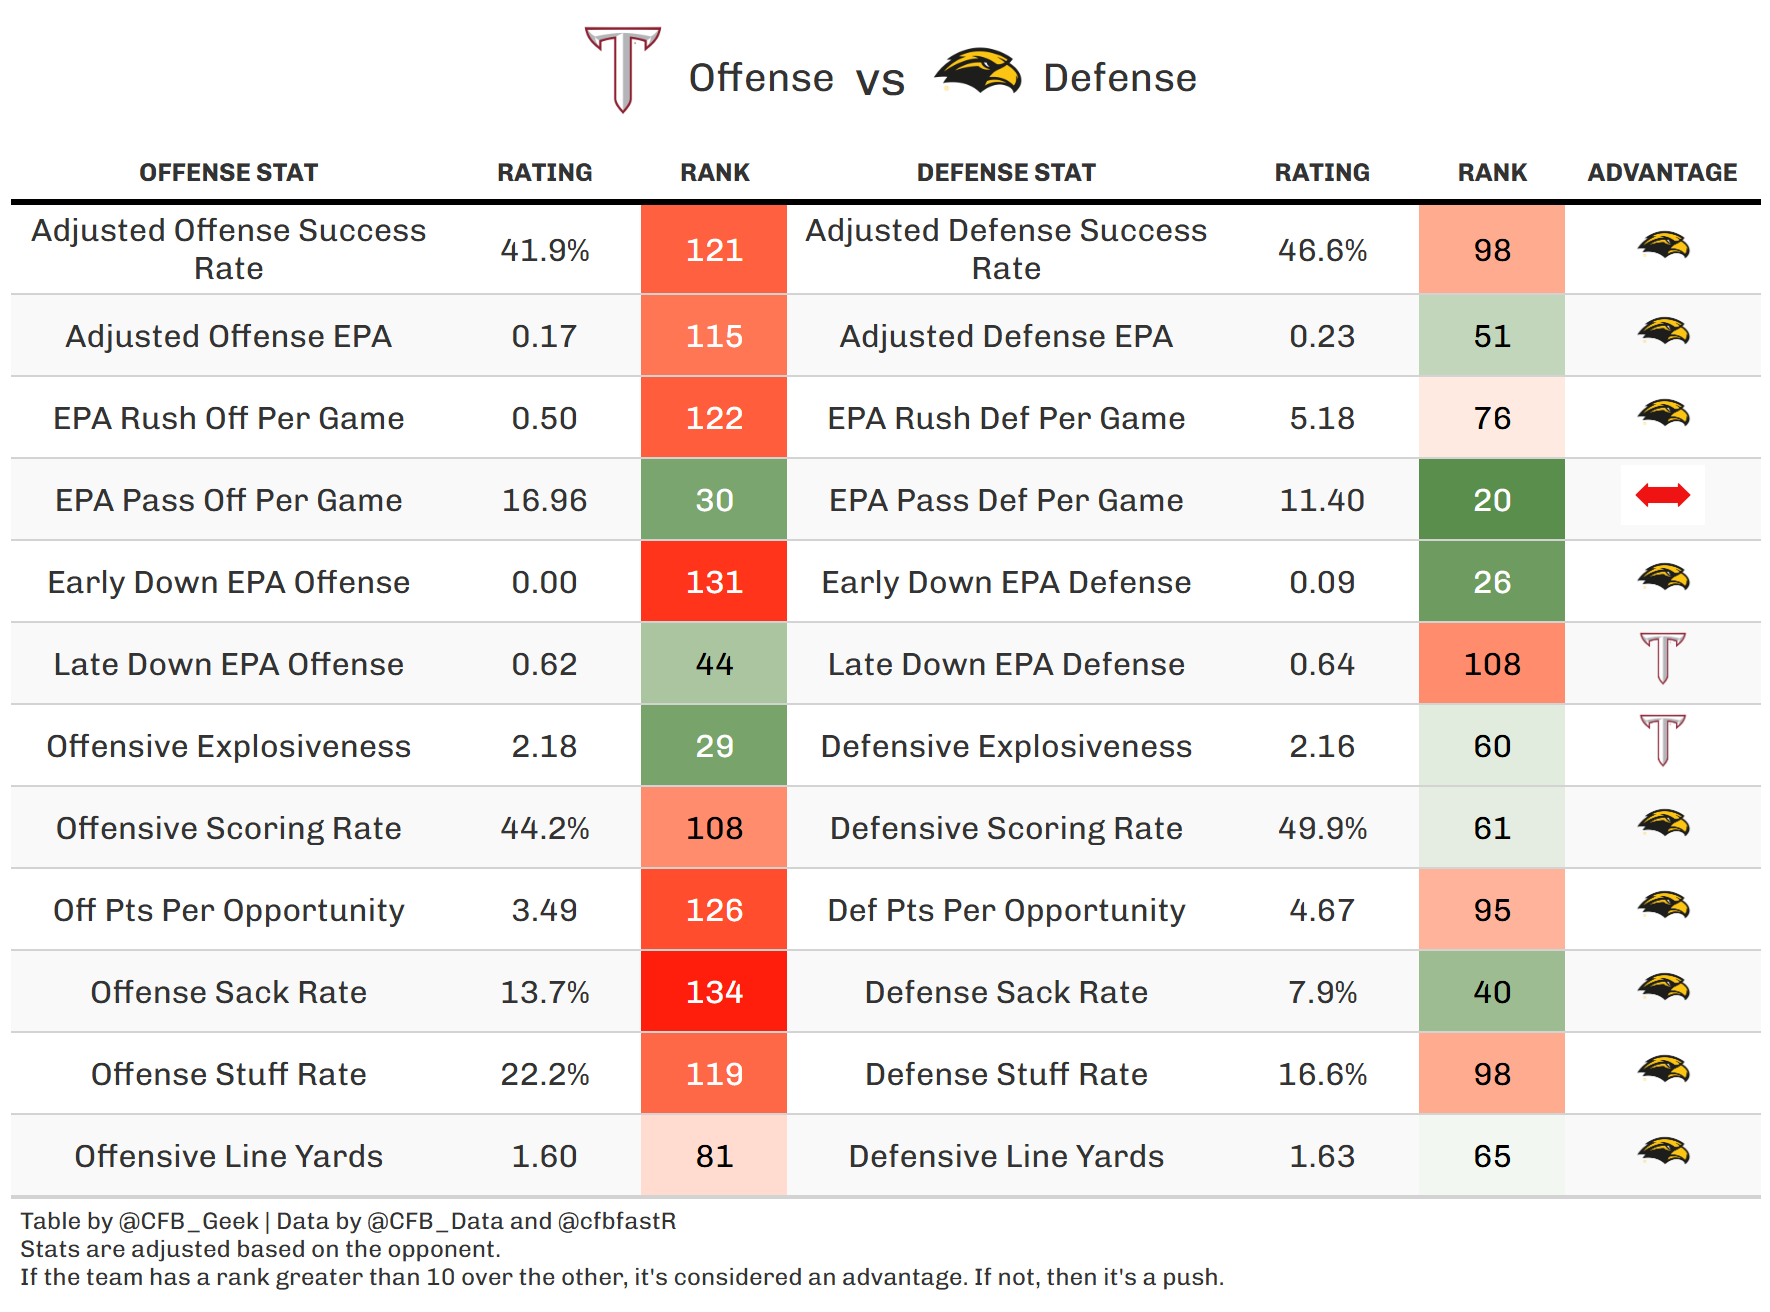Image resolution: width=1770 pixels, height=1312 pixels.
Task: Click the DEFENSE STAT column header
Action: (1006, 173)
